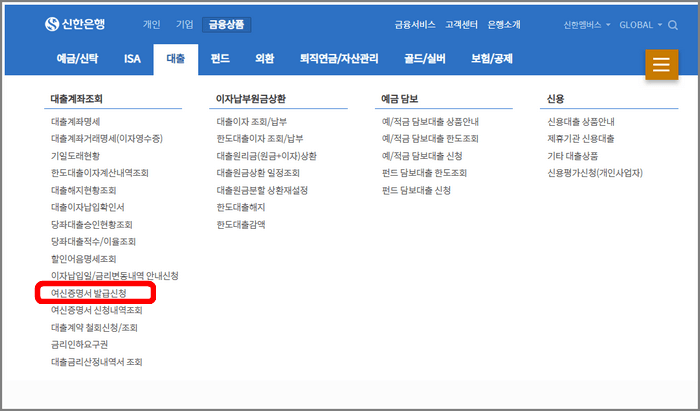
Task: Switch to the 대출 tab
Action: (175, 59)
